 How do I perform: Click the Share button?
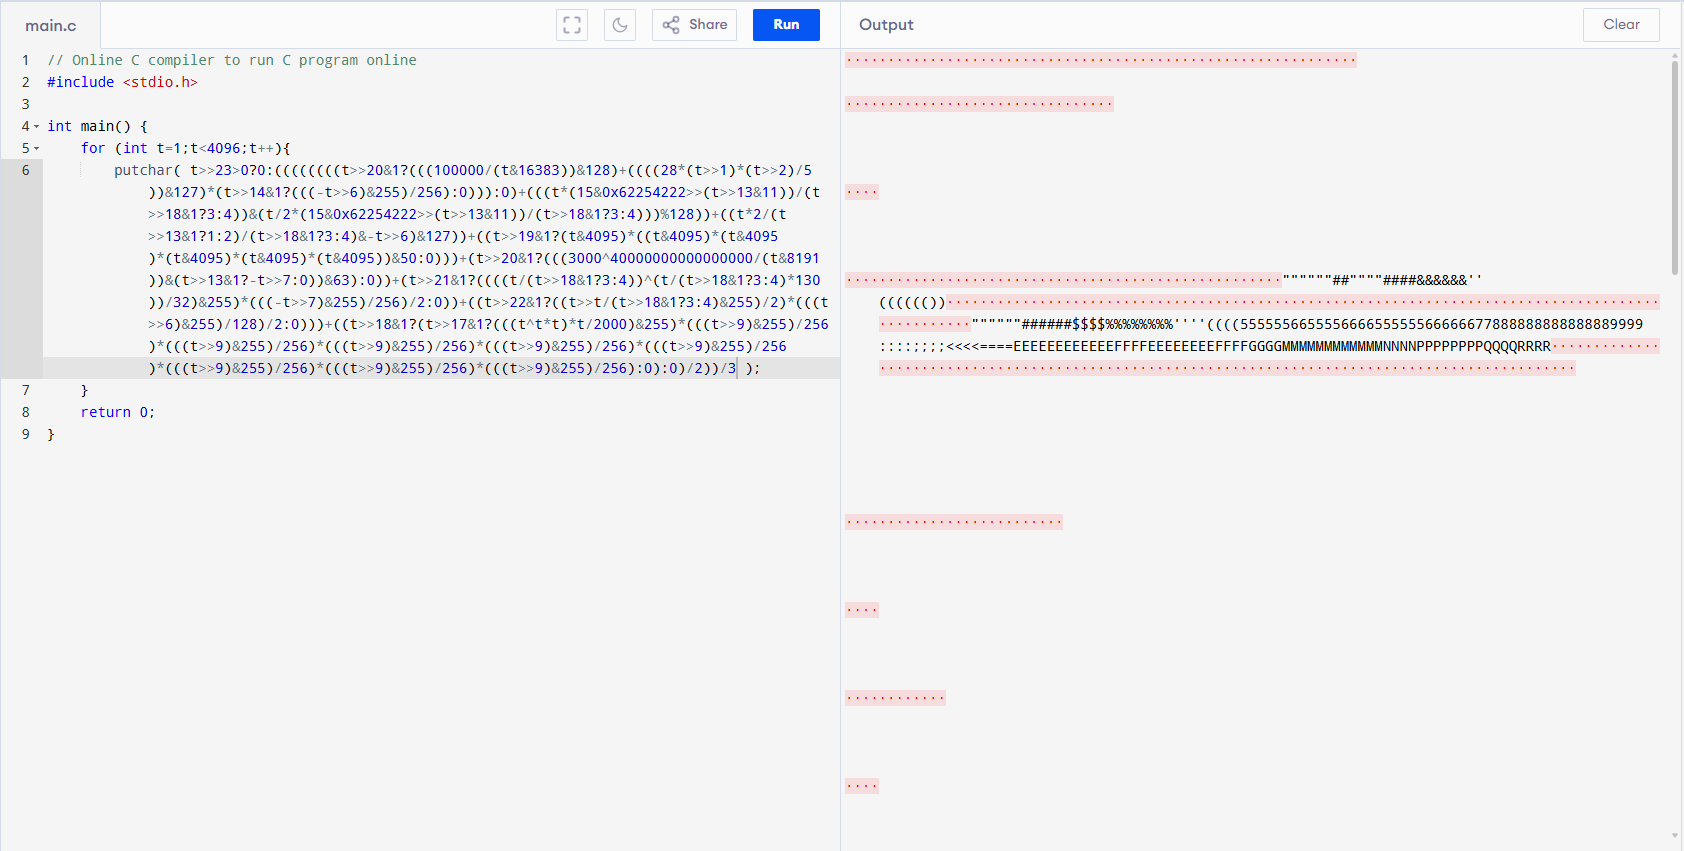pos(695,25)
